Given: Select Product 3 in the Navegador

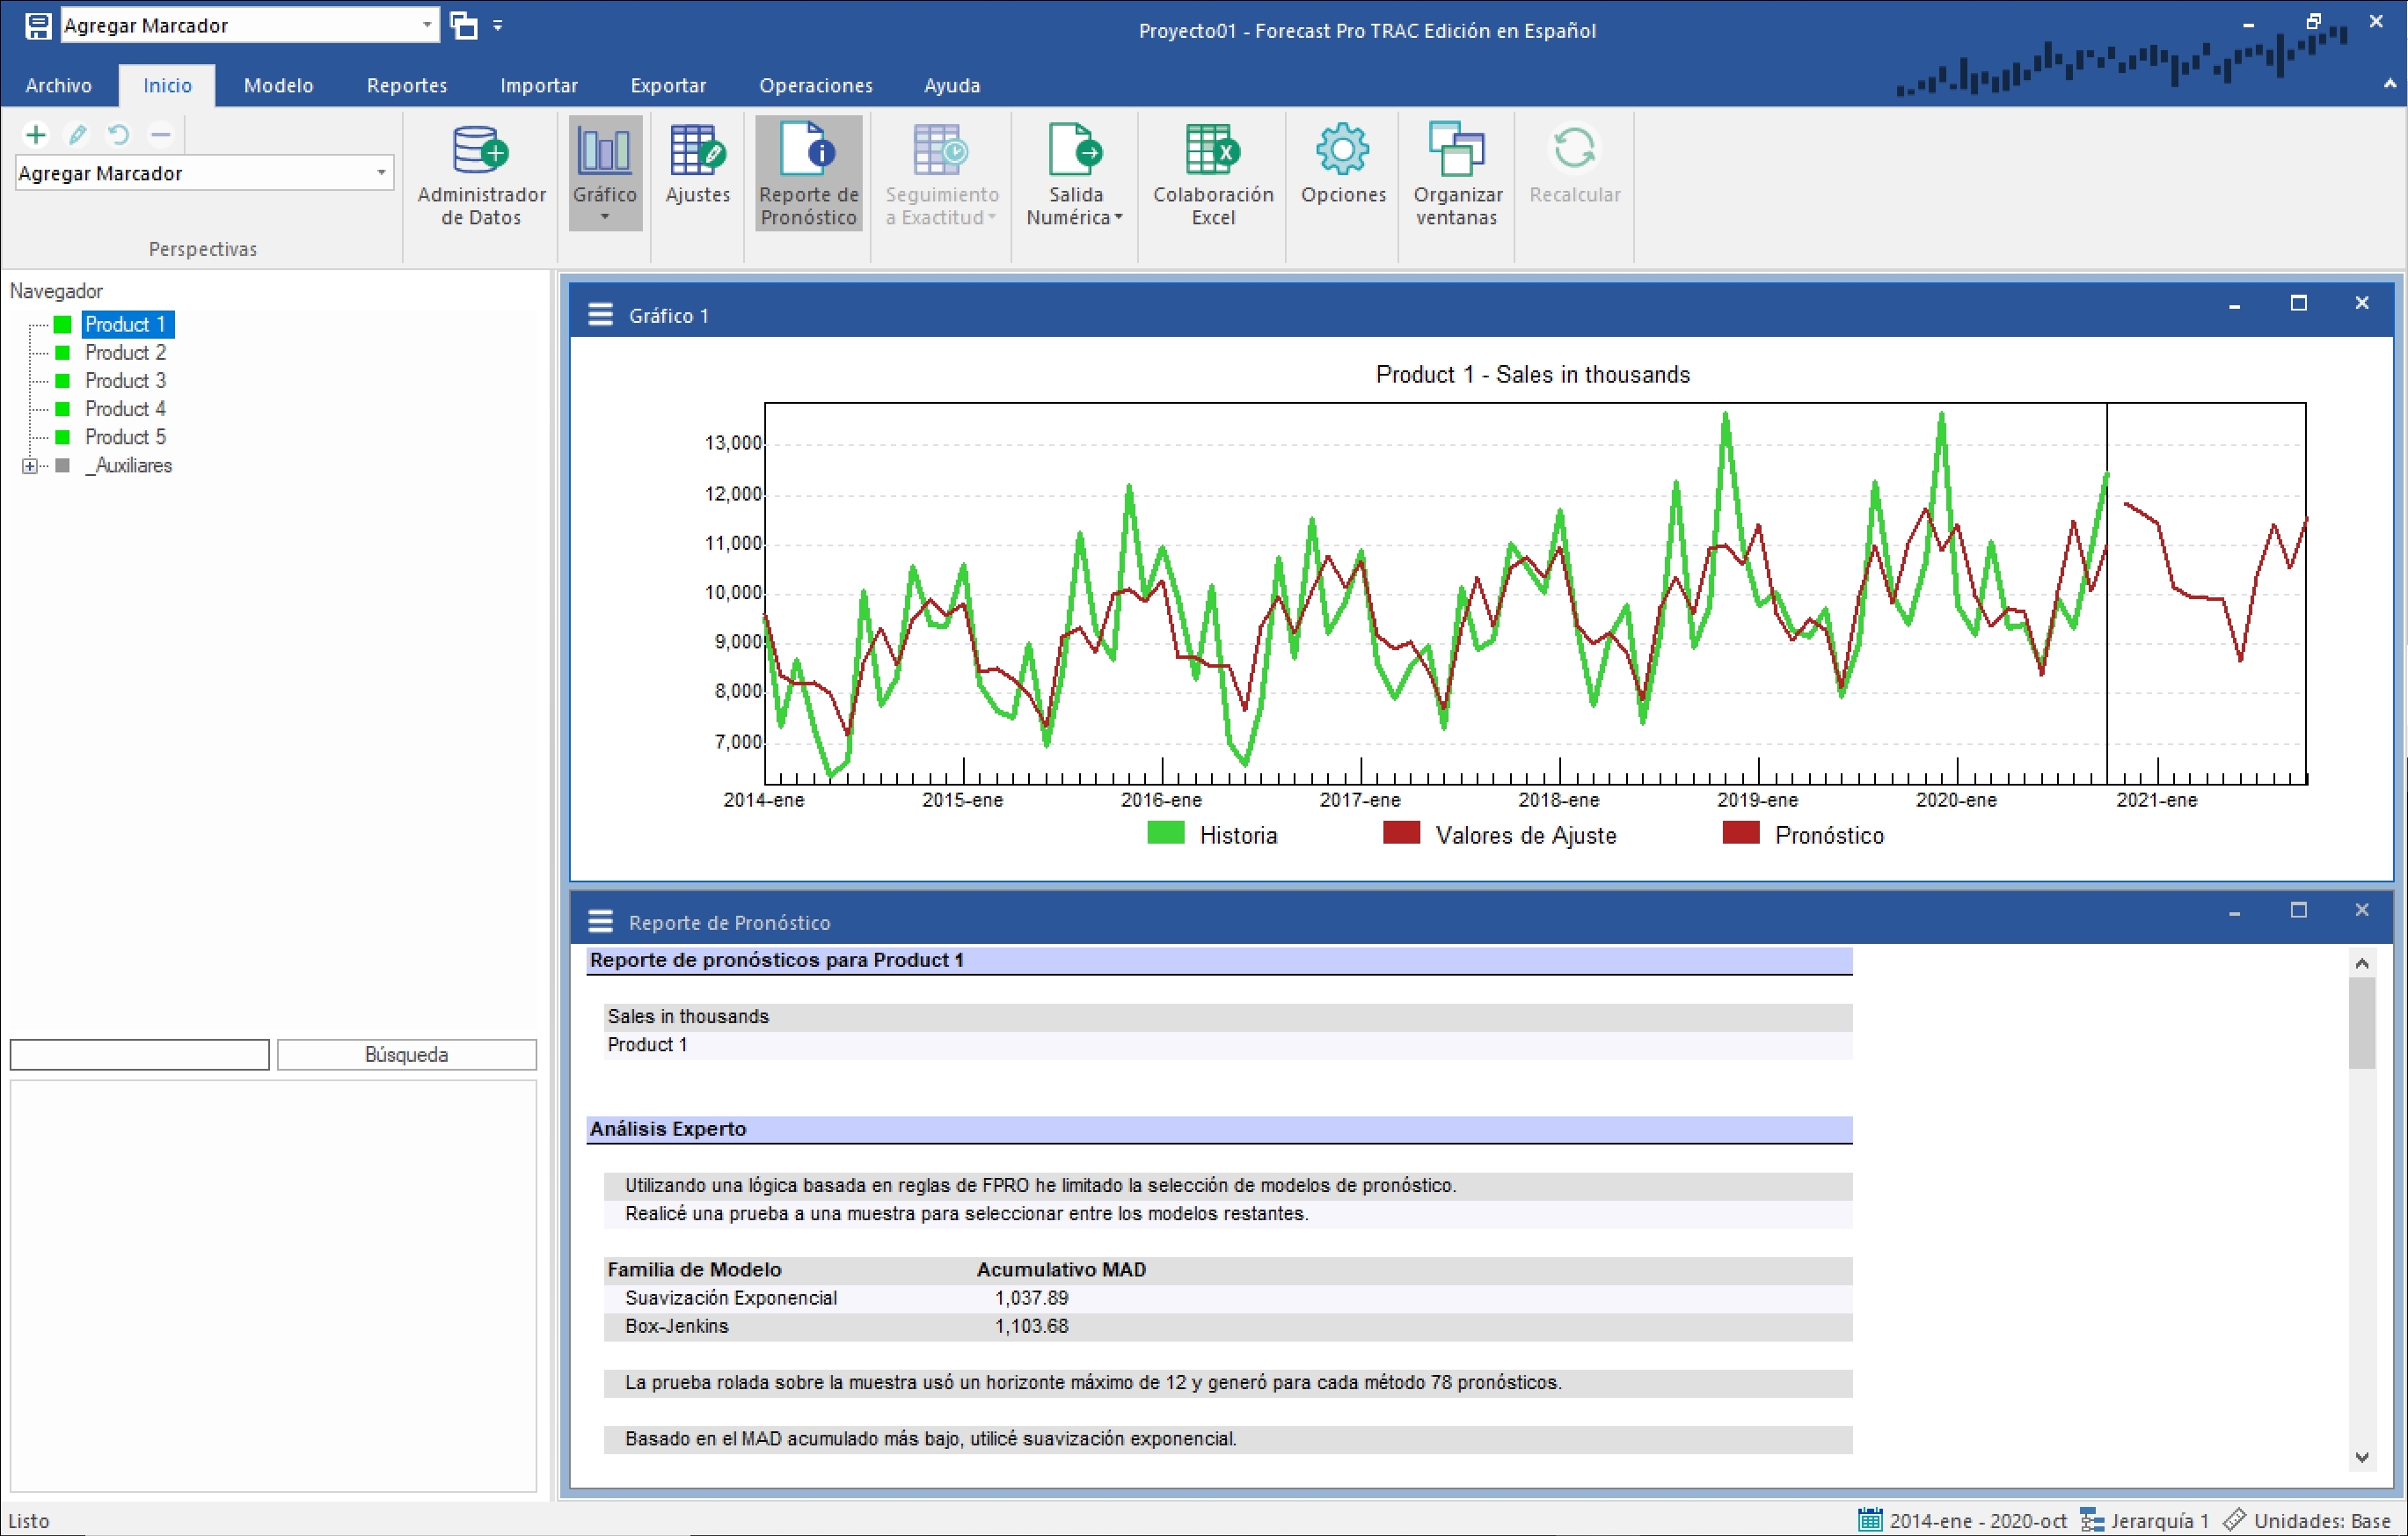Looking at the screenshot, I should click(x=125, y=381).
